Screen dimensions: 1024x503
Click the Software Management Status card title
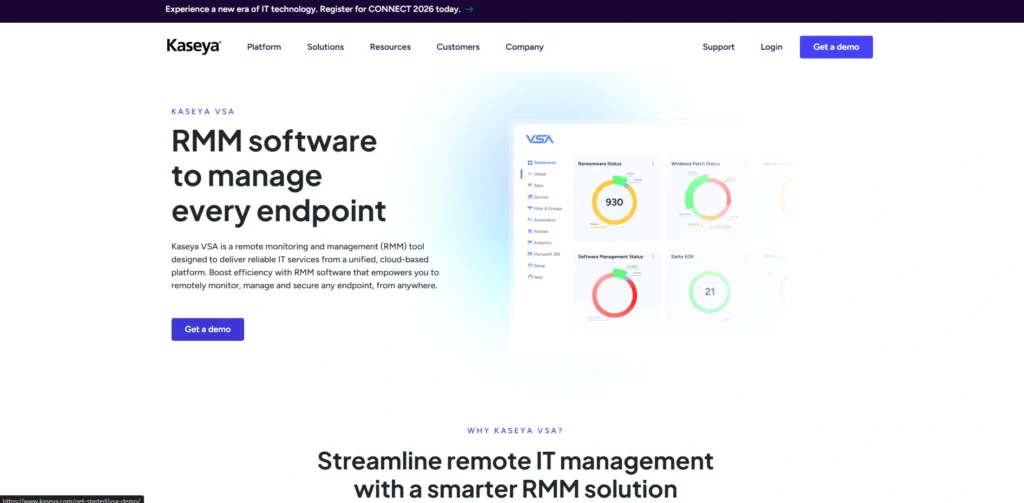pyautogui.click(x=611, y=257)
